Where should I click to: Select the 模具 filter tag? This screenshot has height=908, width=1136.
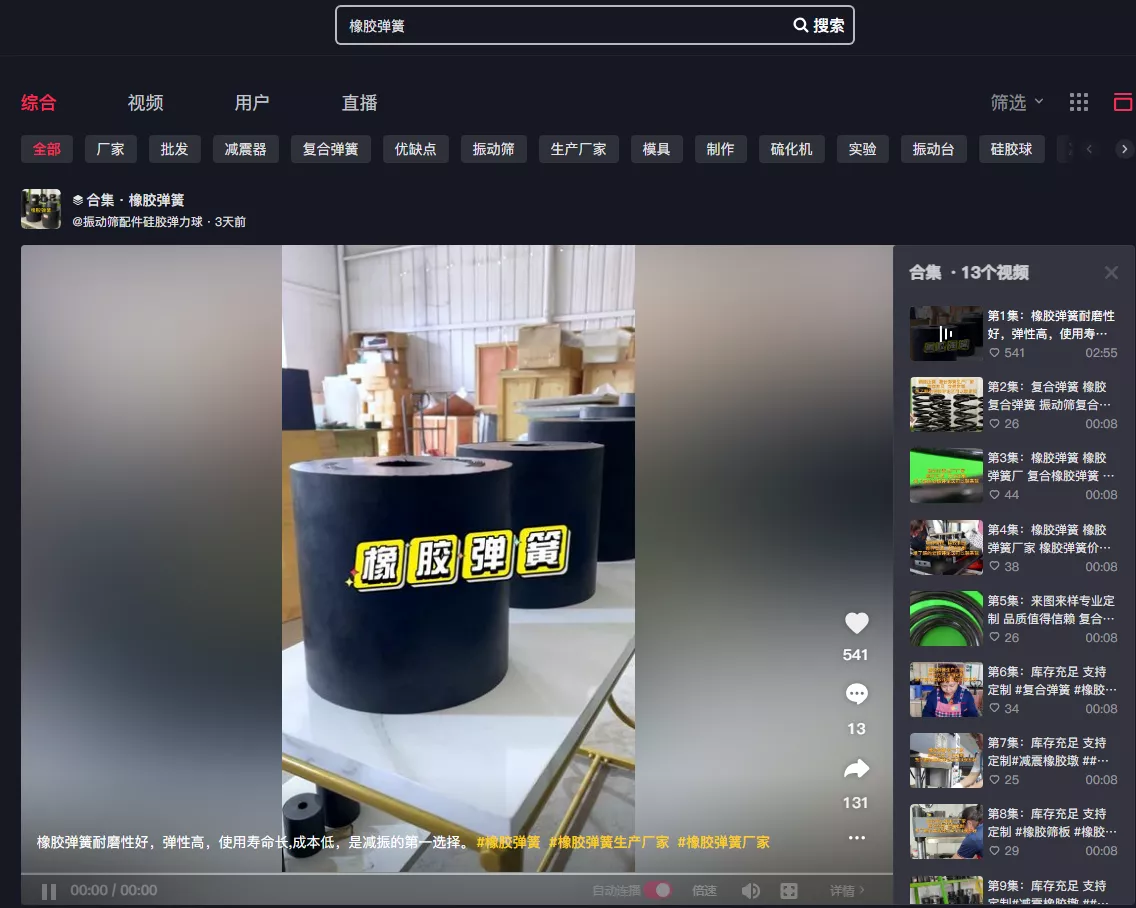(x=656, y=149)
